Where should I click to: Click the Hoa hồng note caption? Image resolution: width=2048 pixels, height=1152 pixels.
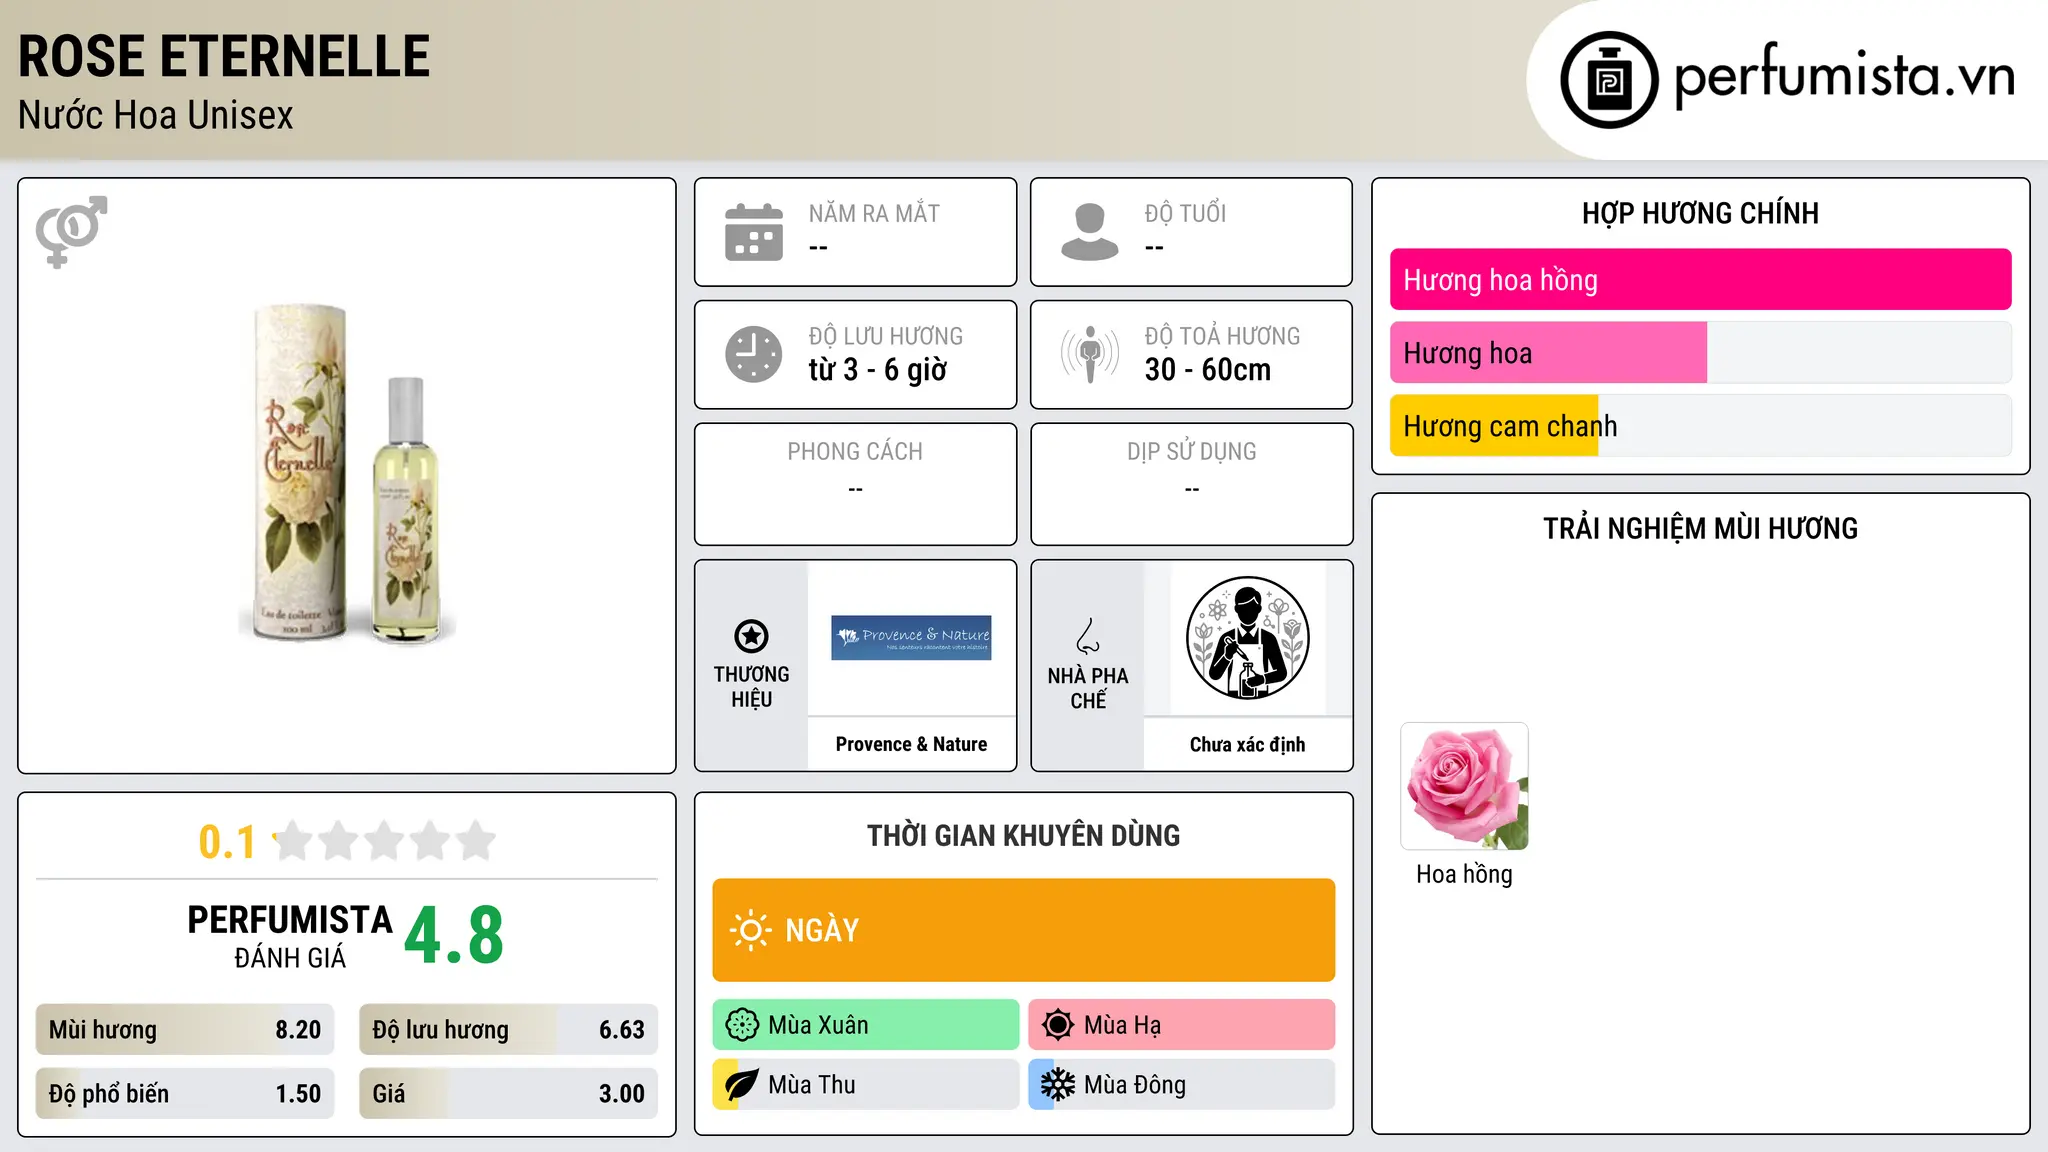tap(1464, 874)
